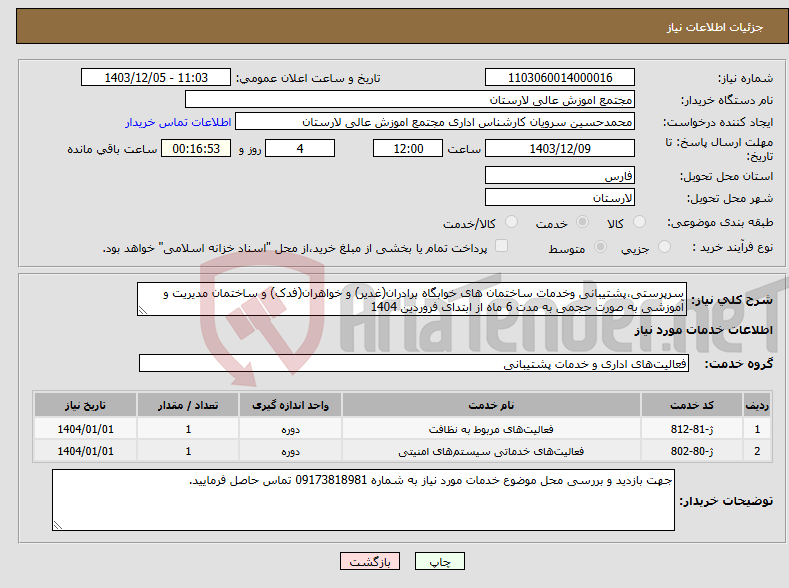Click the delivery province field فارس
This screenshot has height=588, width=789.
coord(560,176)
